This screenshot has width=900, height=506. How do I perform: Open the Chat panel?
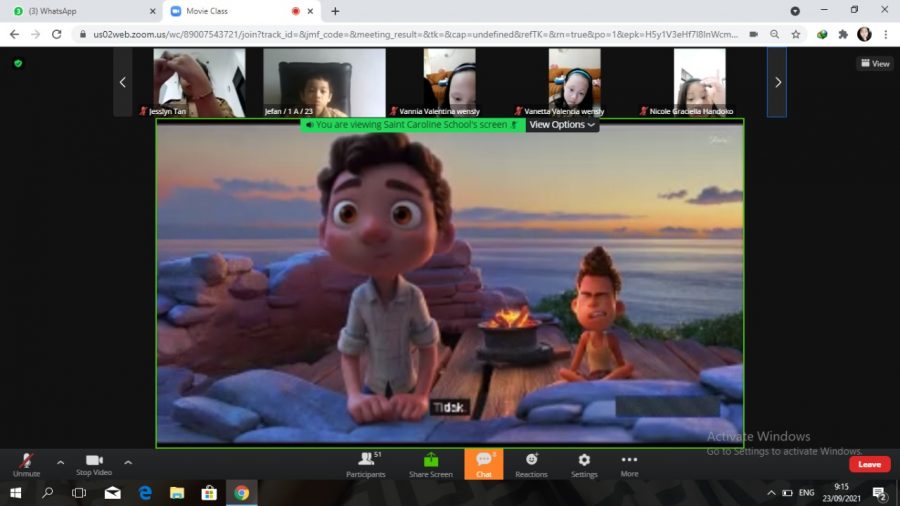pyautogui.click(x=483, y=464)
